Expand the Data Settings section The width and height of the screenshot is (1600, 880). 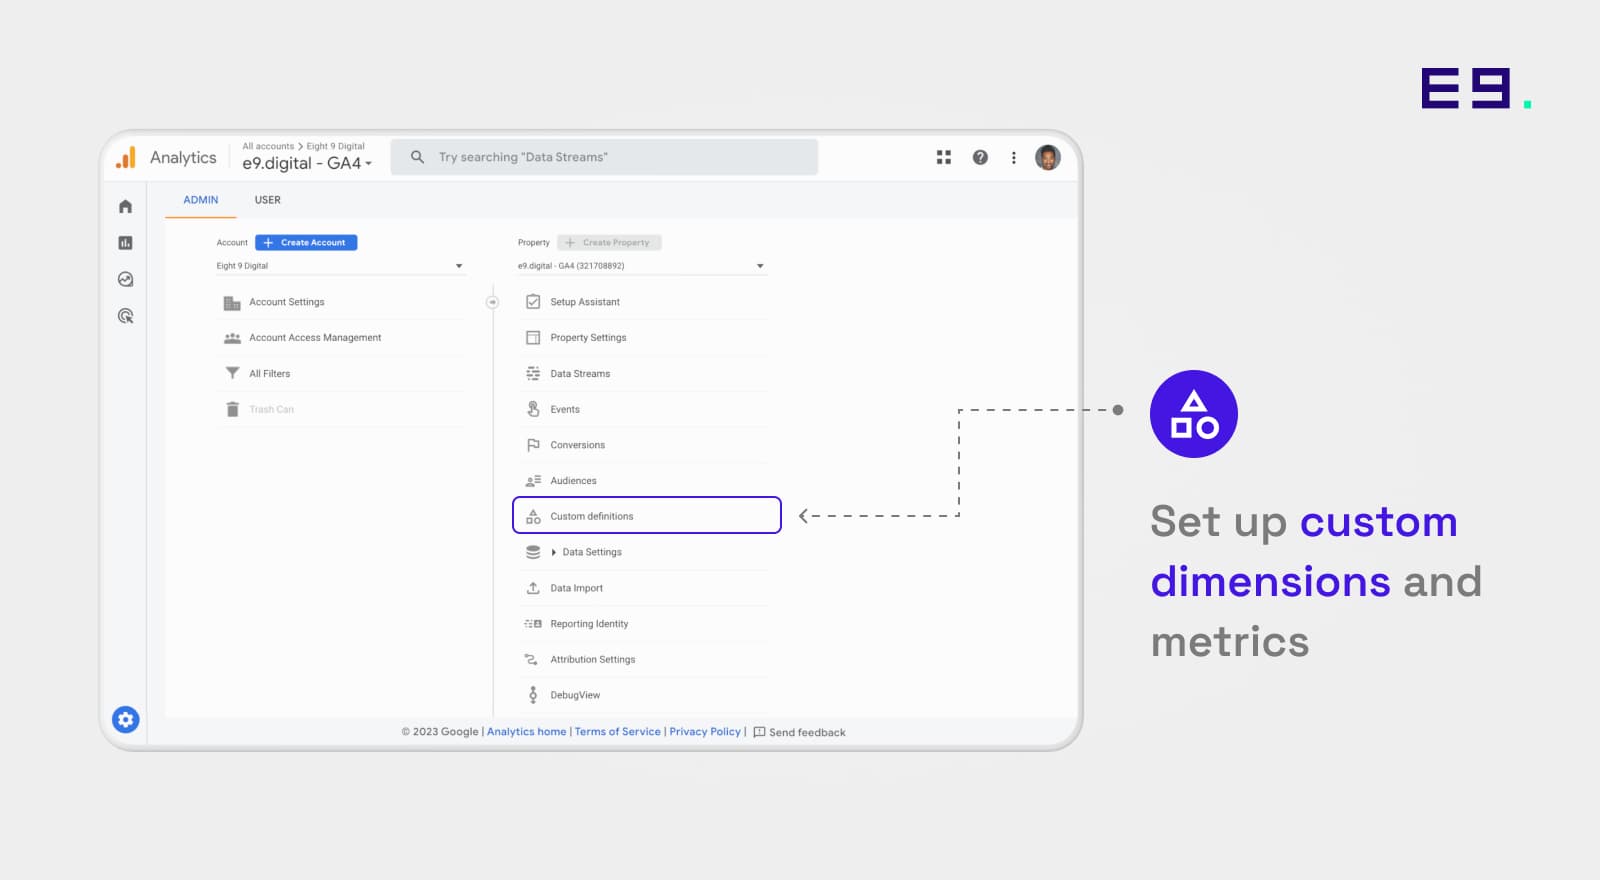coord(554,552)
